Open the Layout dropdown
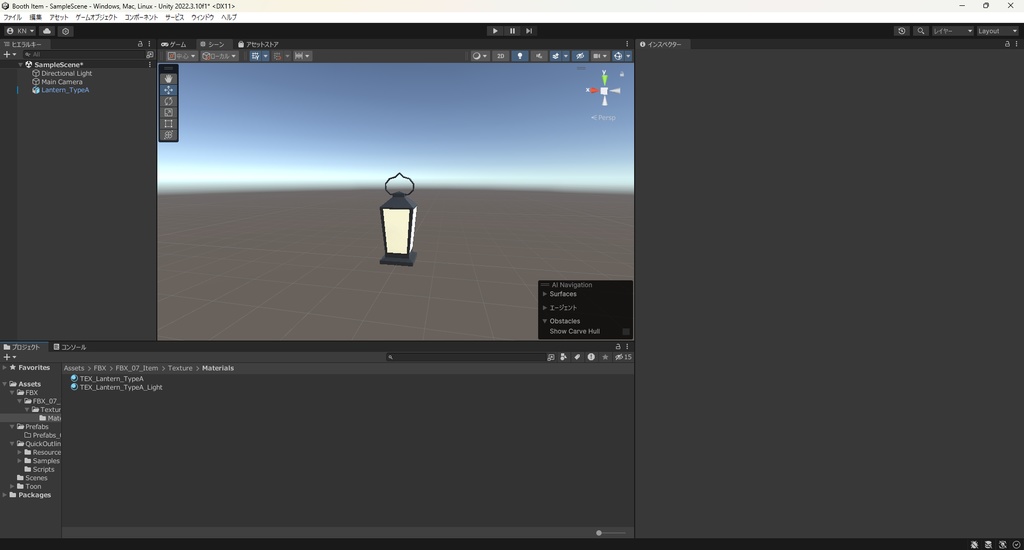This screenshot has width=1024, height=550. [997, 31]
